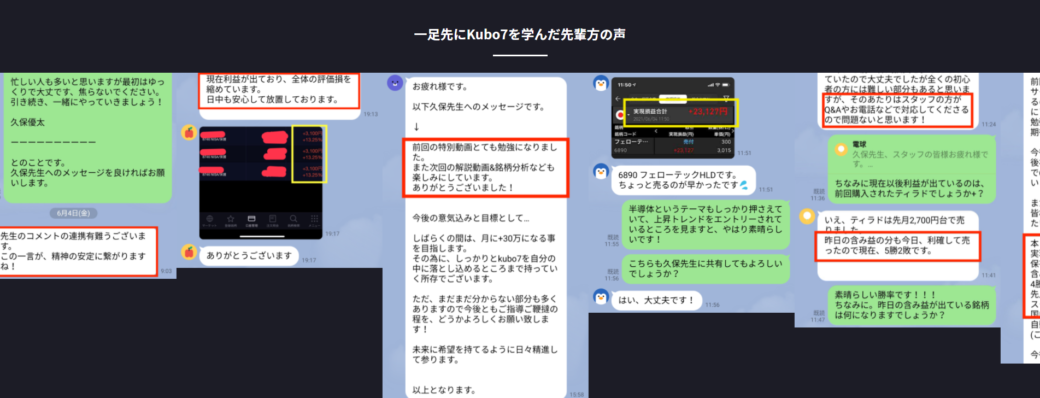
Task: Tap the star favorites icon in bottom bar
Action: click(x=231, y=218)
